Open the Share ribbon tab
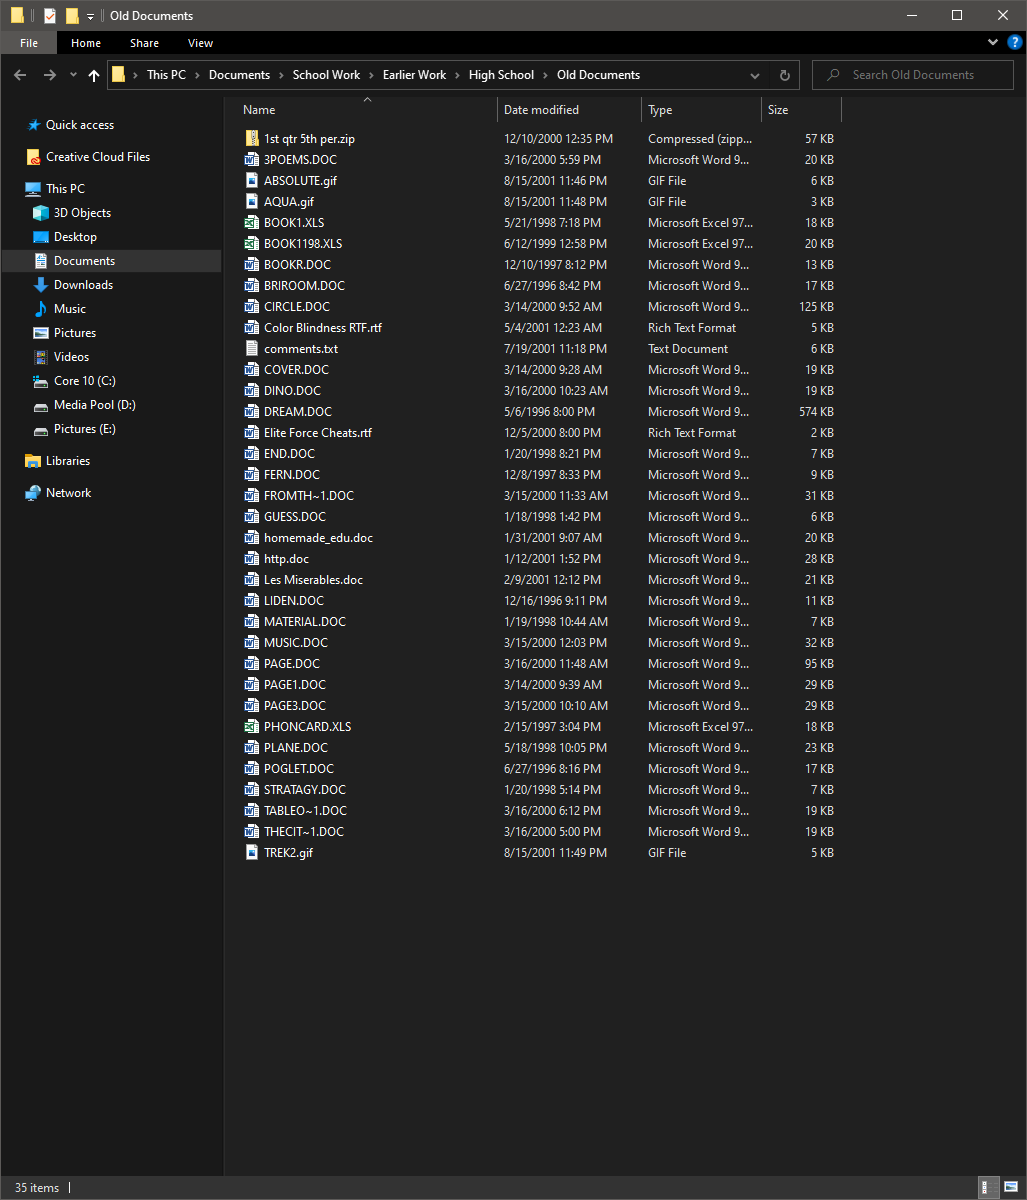The image size is (1027, 1200). click(144, 43)
